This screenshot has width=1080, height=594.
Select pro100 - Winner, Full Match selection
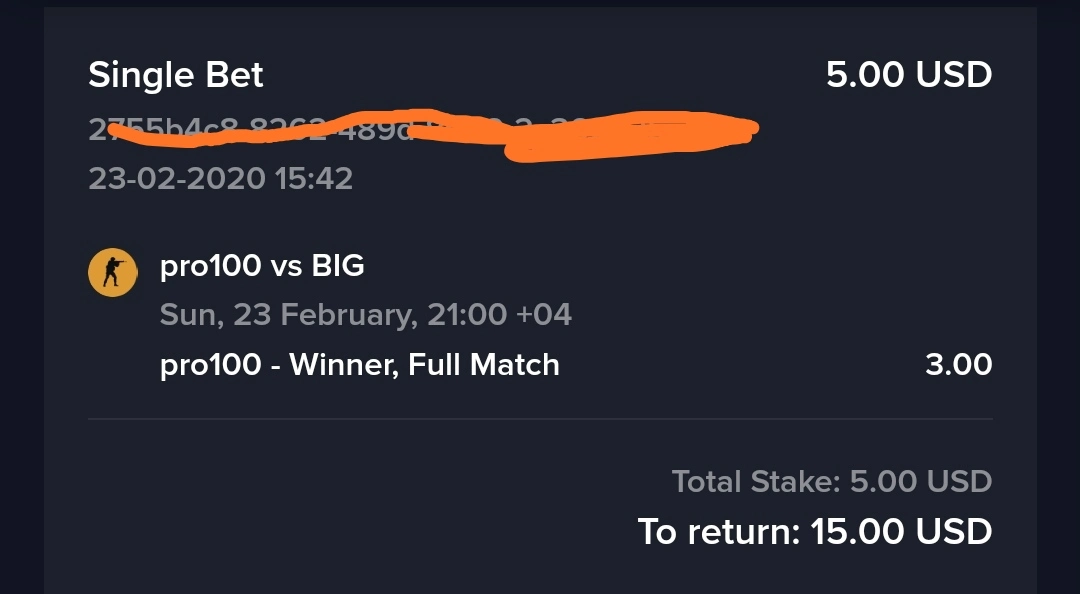tap(360, 365)
